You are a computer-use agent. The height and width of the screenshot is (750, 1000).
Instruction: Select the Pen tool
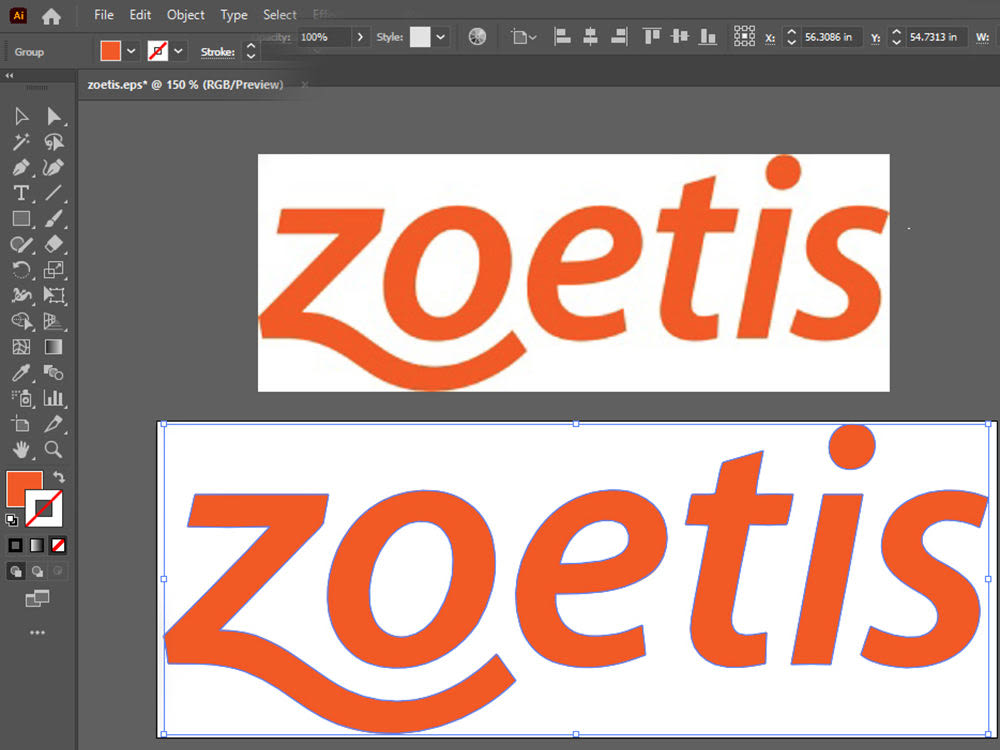21,168
